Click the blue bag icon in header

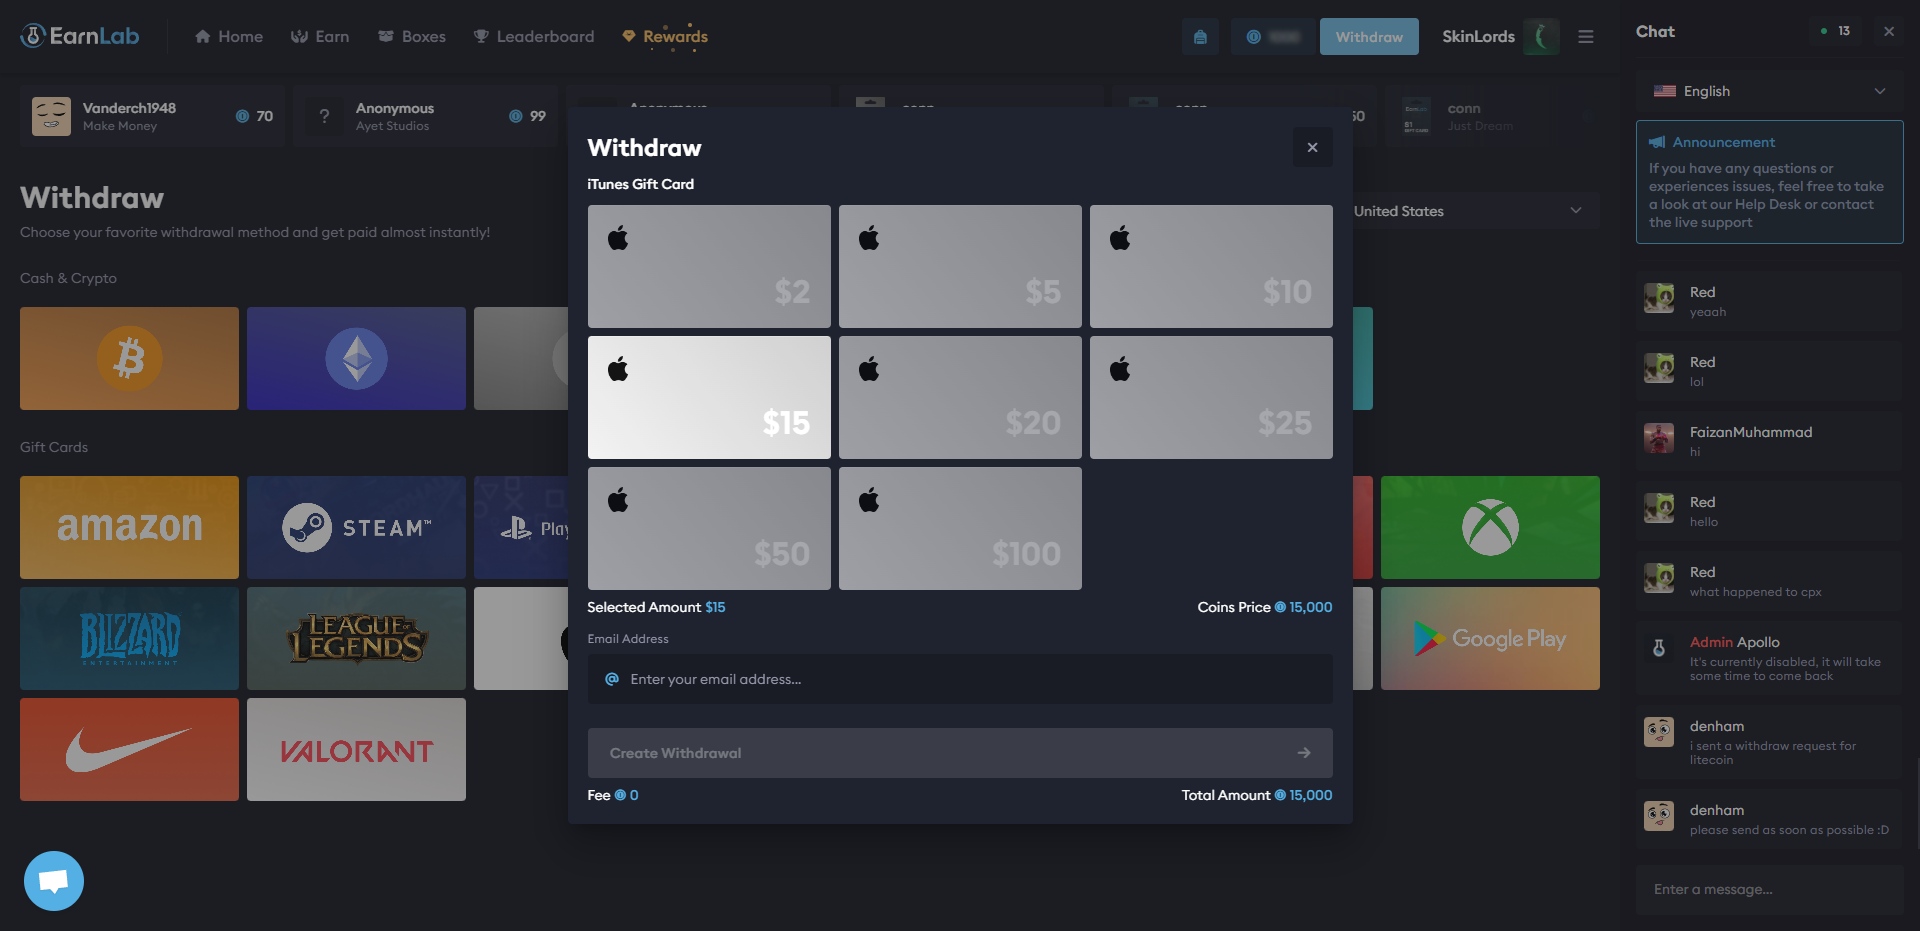click(1200, 37)
